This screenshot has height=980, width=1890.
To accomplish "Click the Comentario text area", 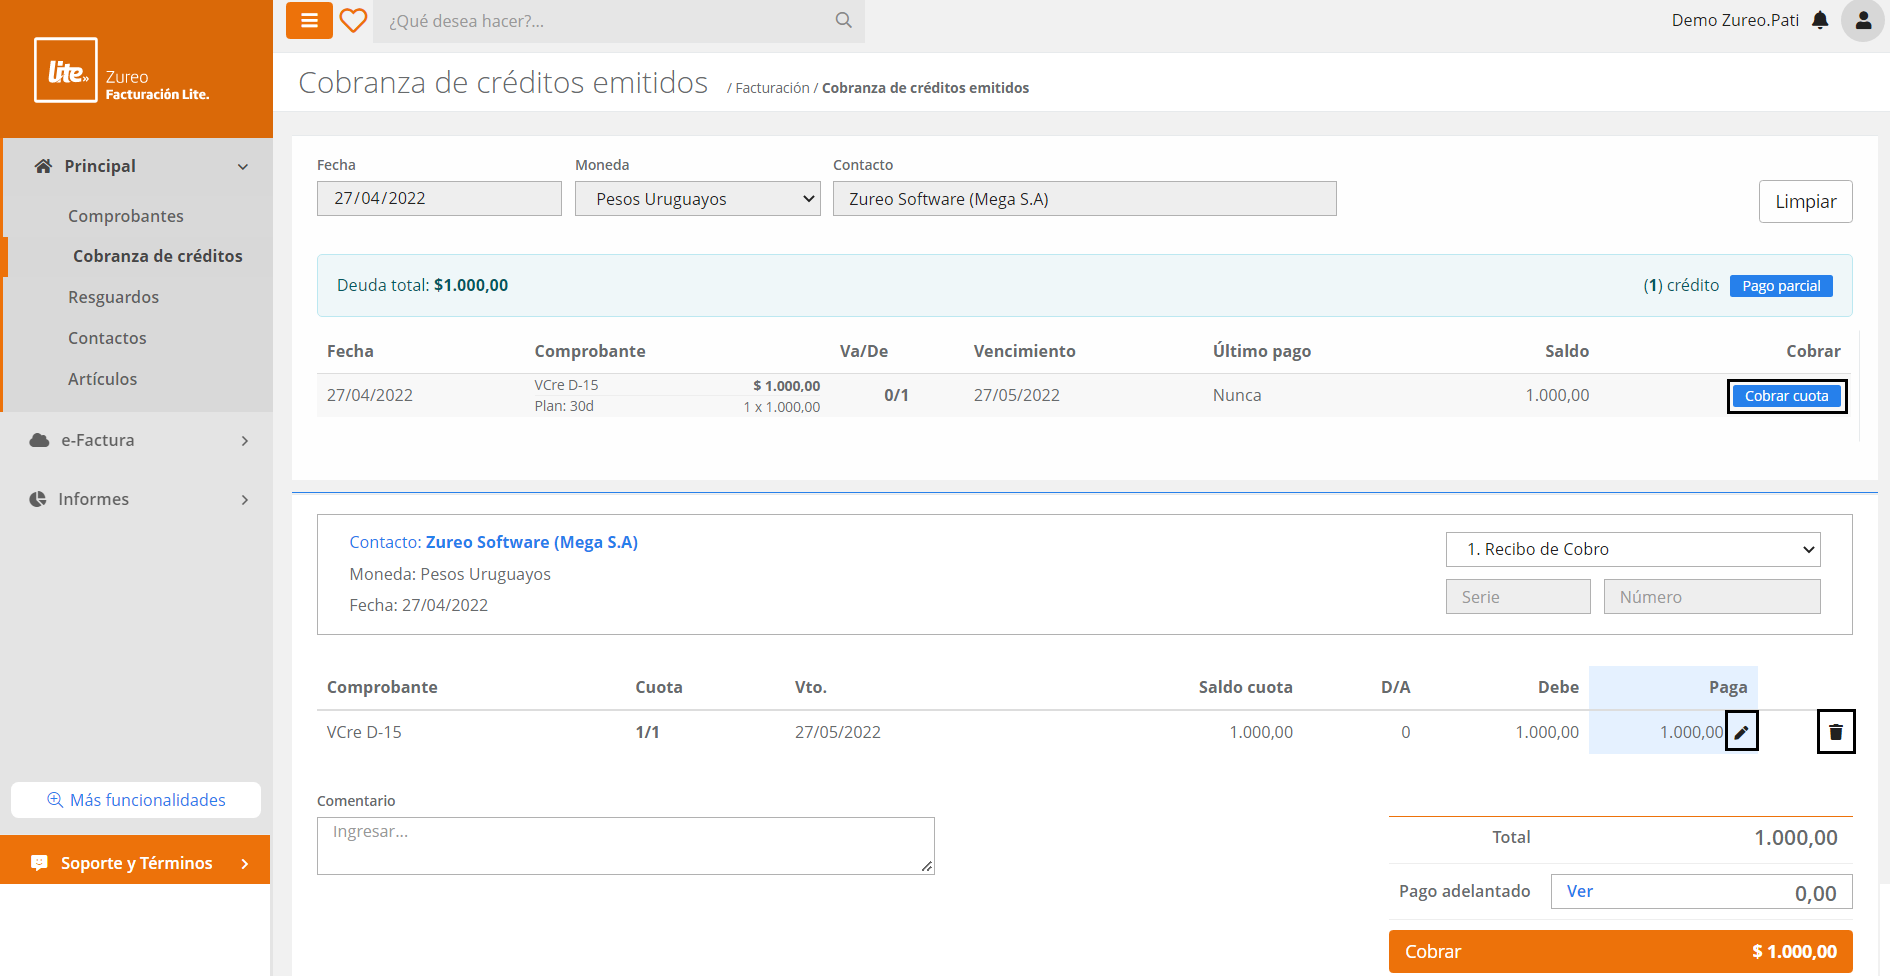I will (625, 846).
